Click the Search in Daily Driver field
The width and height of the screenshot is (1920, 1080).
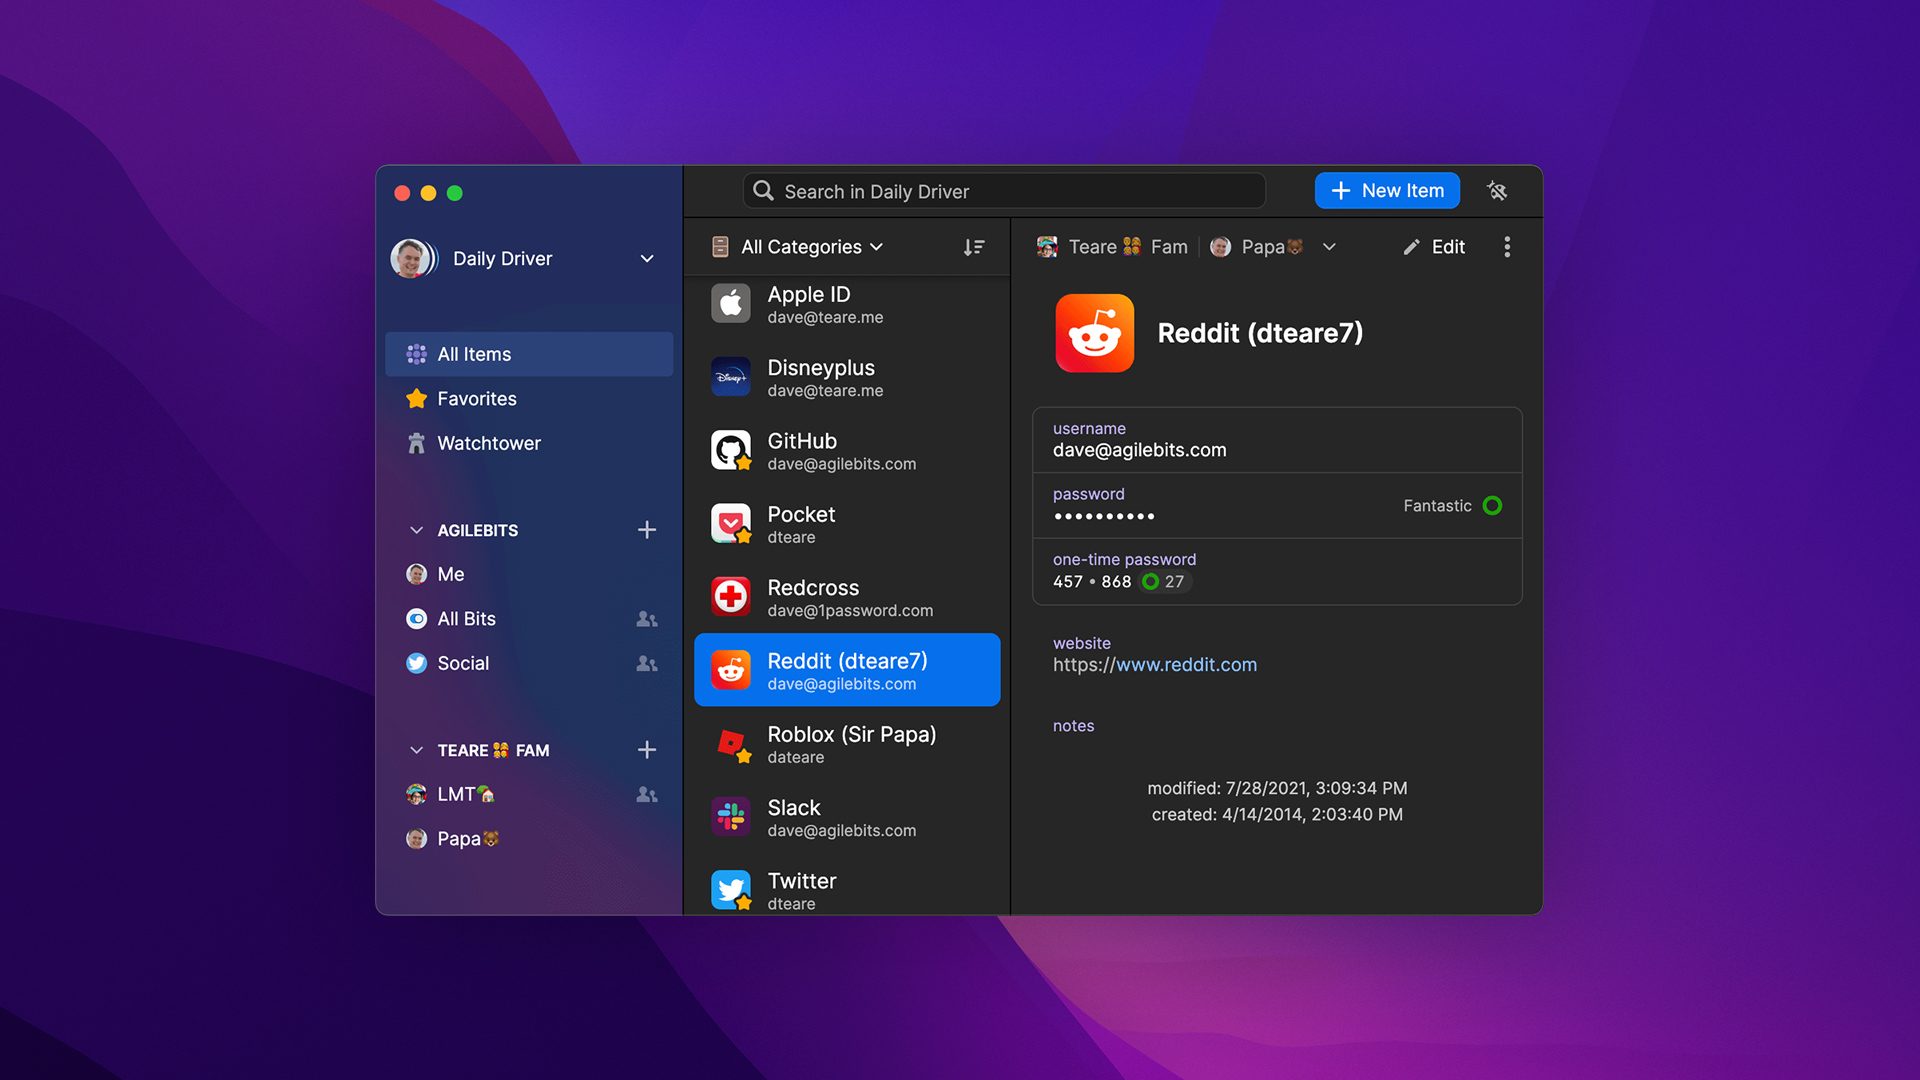tap(1004, 191)
